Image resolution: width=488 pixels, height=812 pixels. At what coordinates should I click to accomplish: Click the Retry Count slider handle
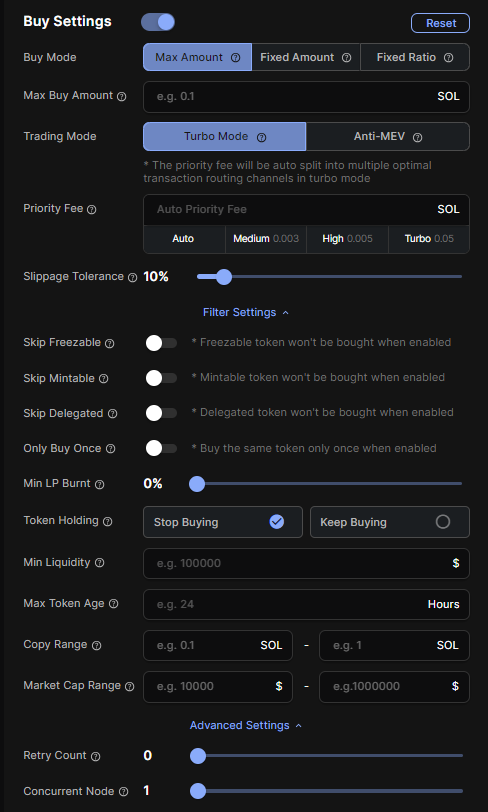point(198,756)
